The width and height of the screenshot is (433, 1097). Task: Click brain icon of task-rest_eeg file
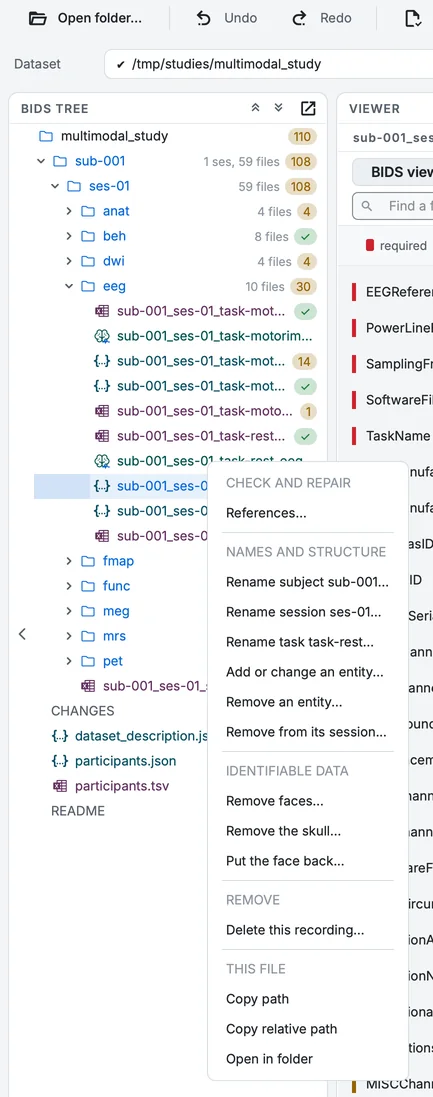(x=101, y=461)
